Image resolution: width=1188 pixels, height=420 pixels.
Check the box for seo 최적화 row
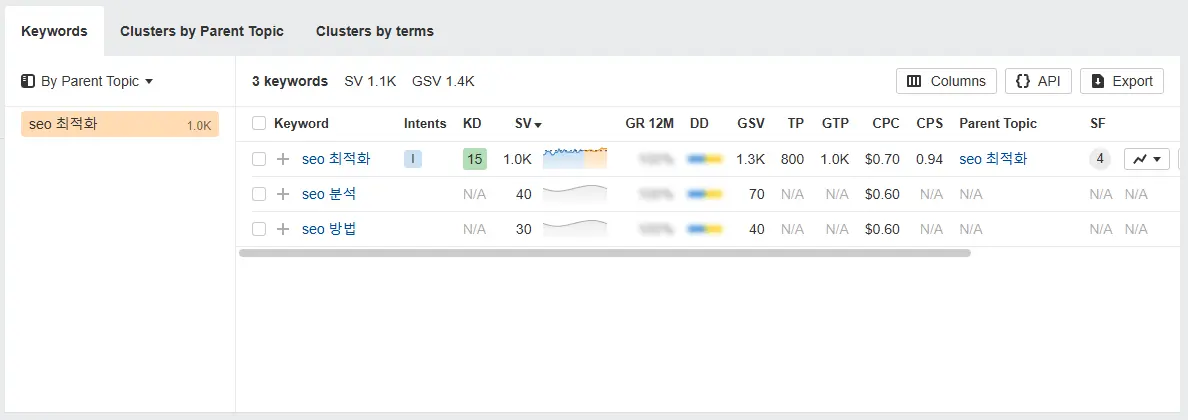(259, 159)
